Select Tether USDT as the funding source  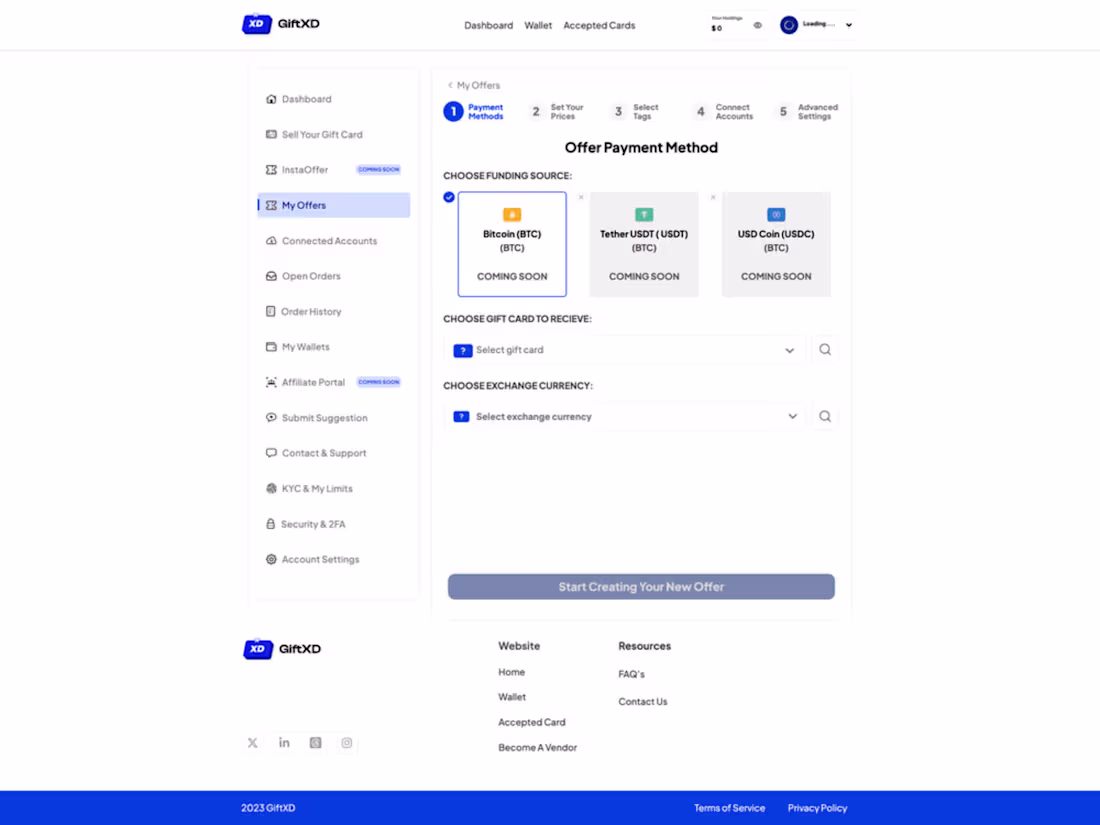click(644, 244)
